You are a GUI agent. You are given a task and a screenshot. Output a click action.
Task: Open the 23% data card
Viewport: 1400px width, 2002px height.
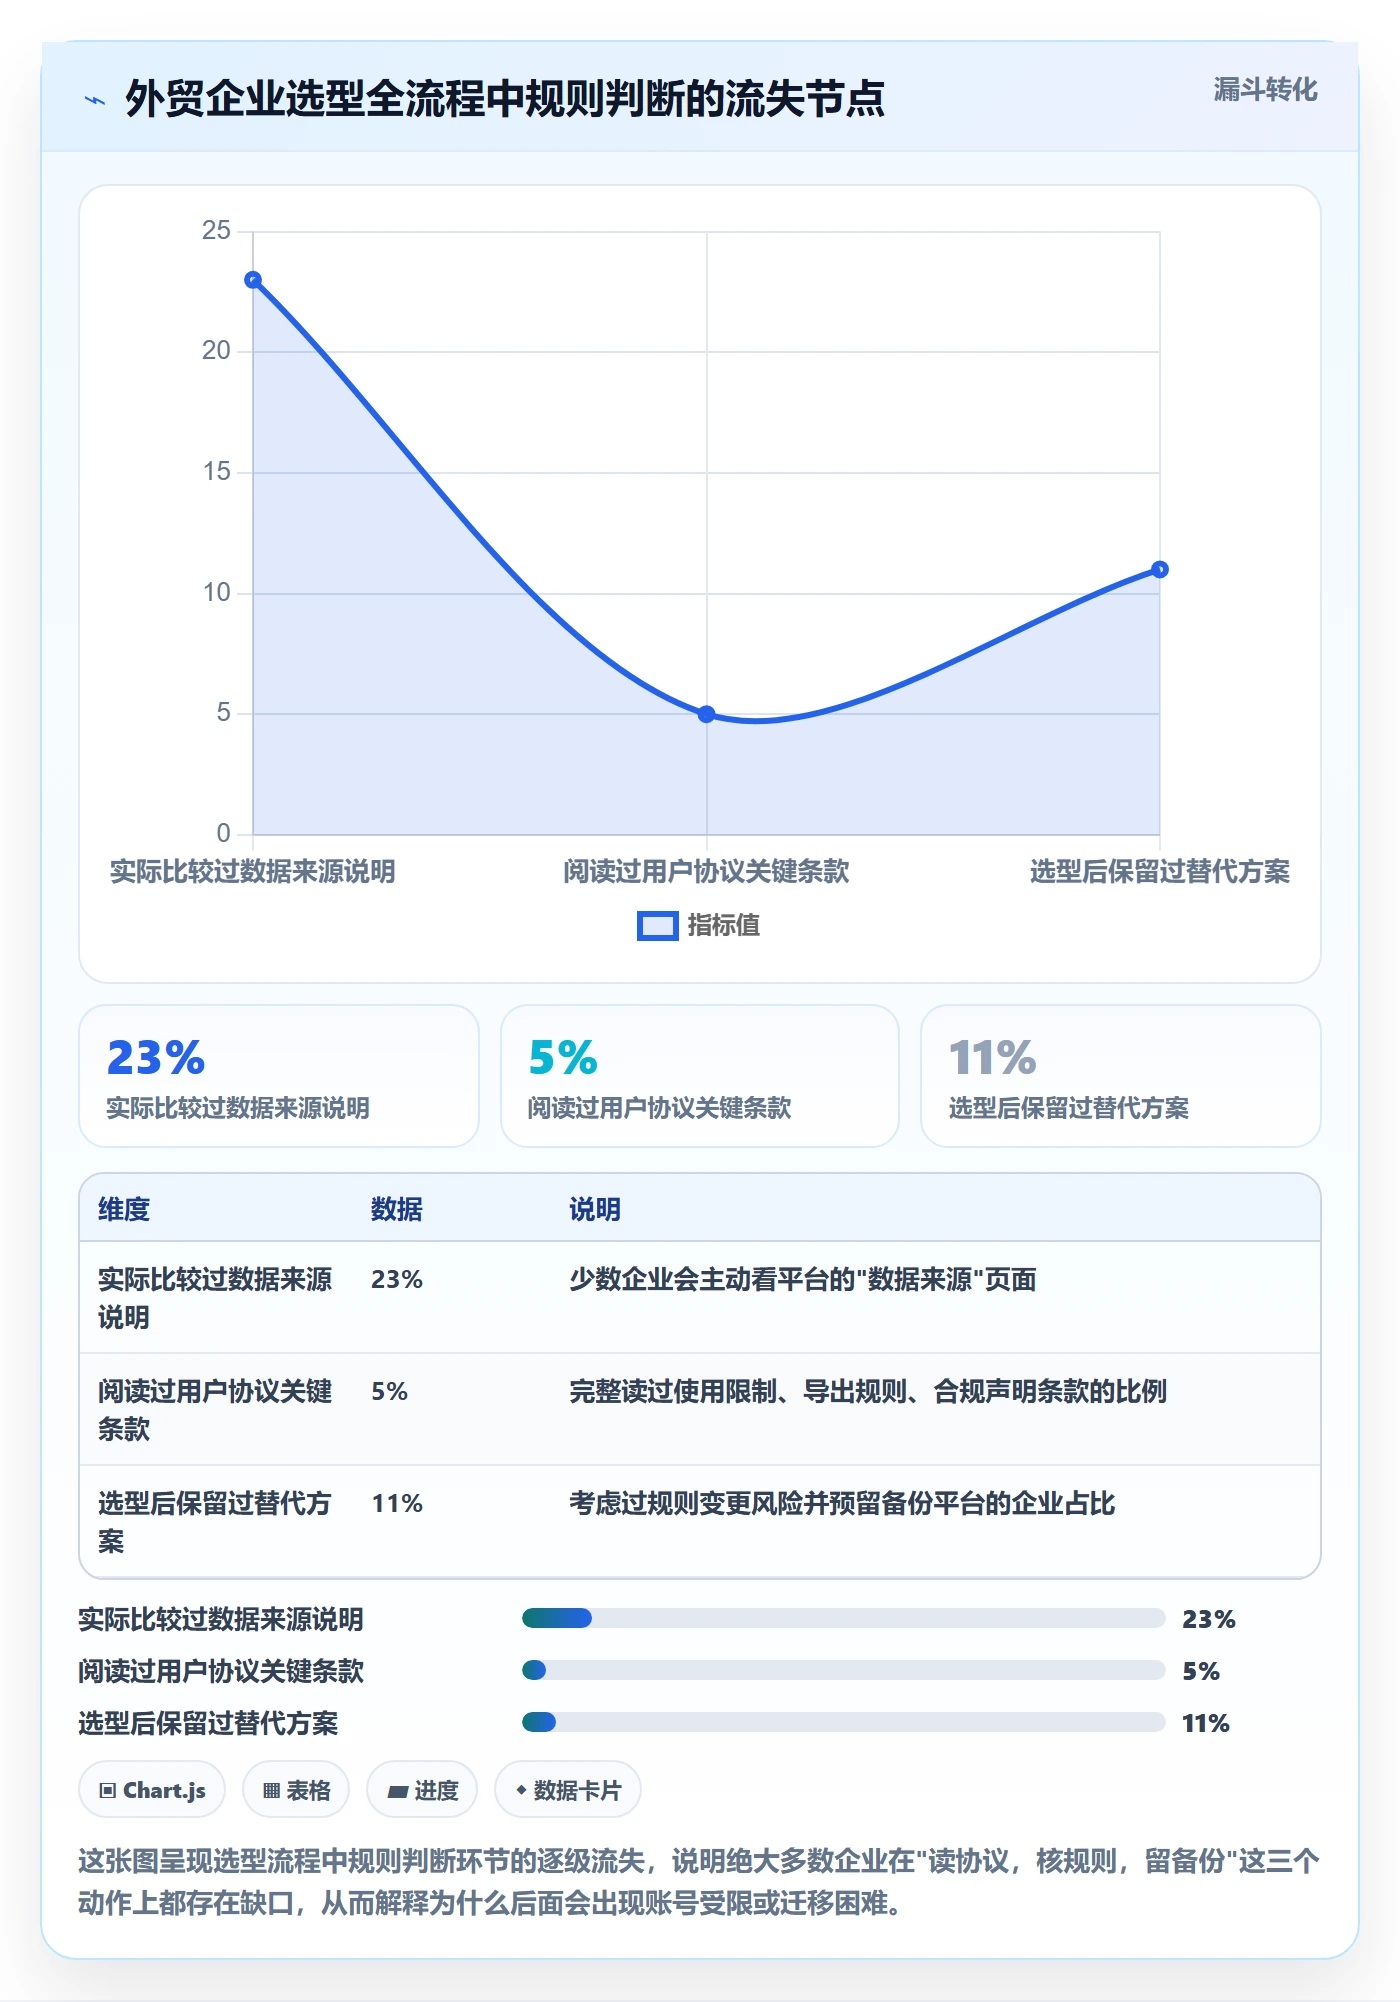(279, 1076)
